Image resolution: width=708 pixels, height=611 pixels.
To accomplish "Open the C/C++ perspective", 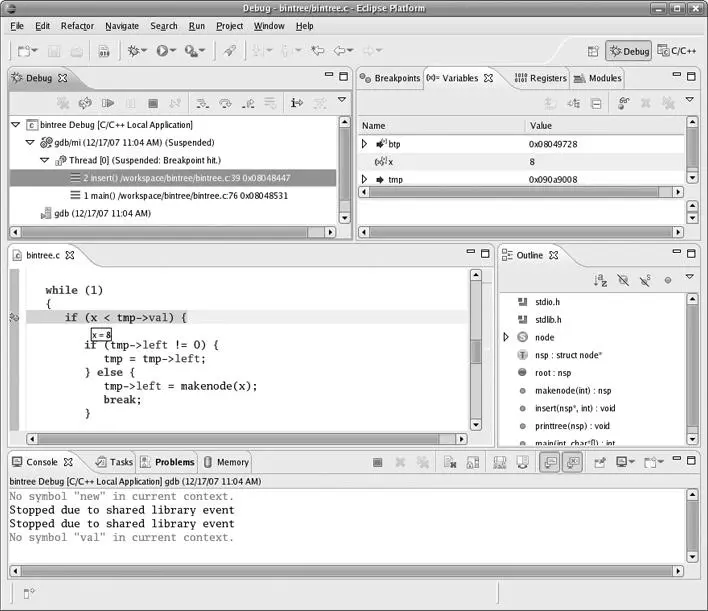I will point(682,51).
